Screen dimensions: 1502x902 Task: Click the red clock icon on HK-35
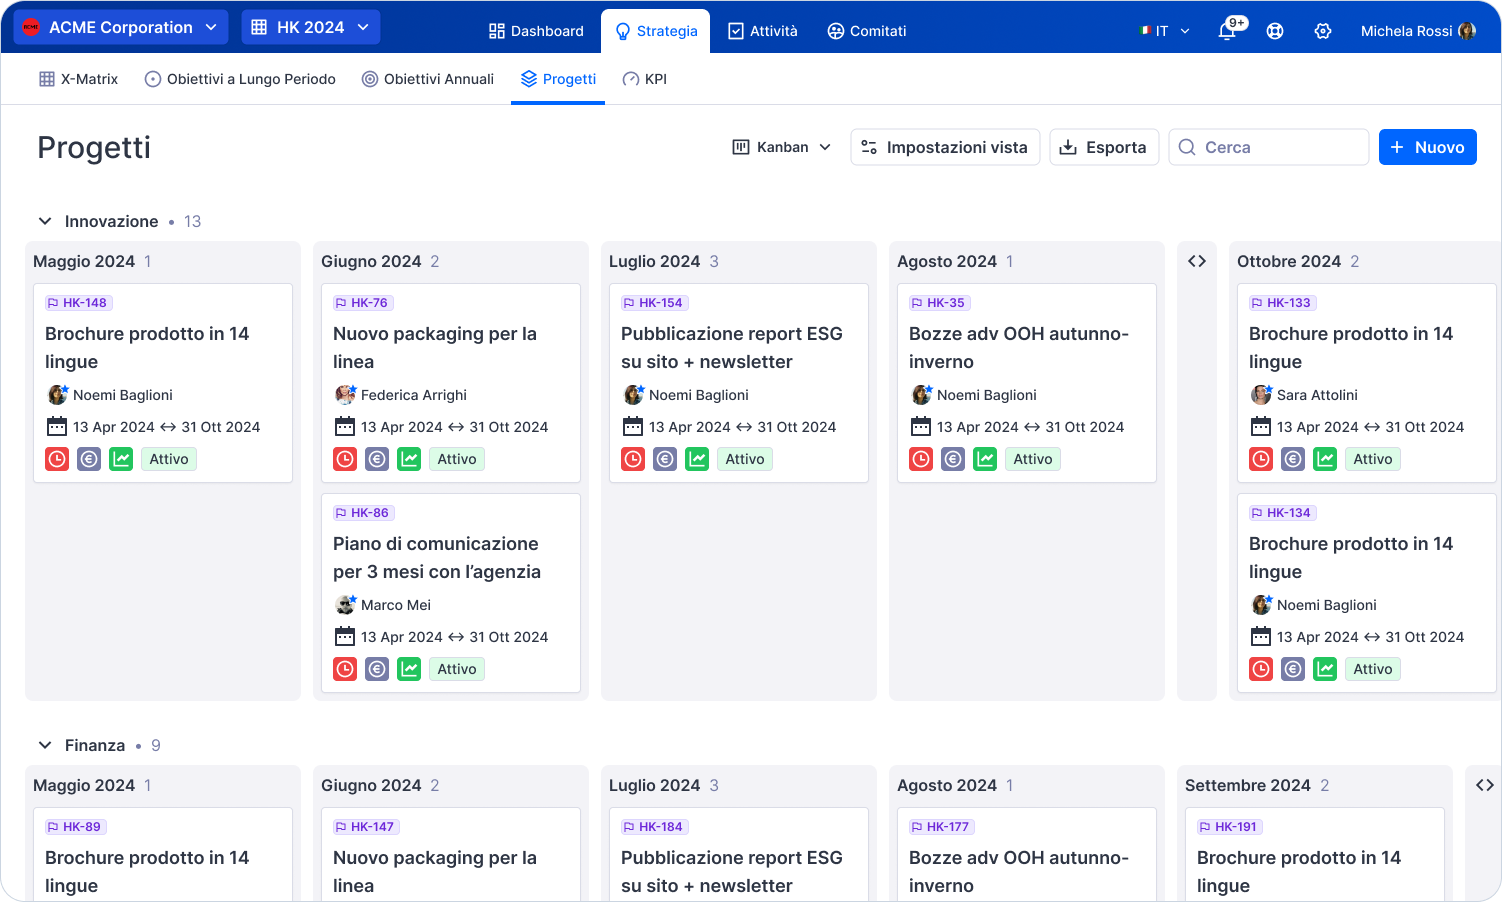pos(922,459)
